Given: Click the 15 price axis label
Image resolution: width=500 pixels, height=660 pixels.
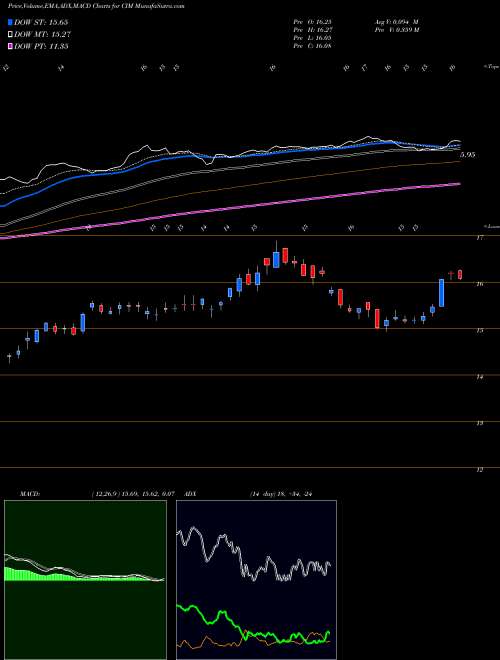Looking at the screenshot, I should click(x=480, y=330).
